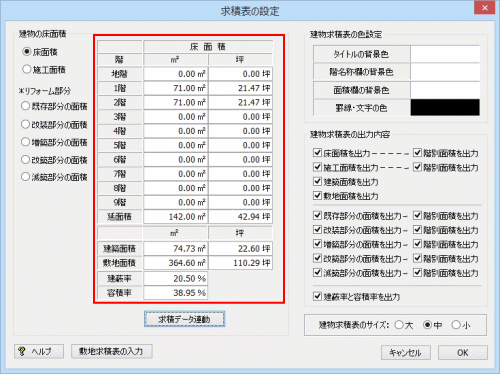Screen dimensions: 500x374
Task: Select the 床面積 radio button
Action: coord(27,52)
